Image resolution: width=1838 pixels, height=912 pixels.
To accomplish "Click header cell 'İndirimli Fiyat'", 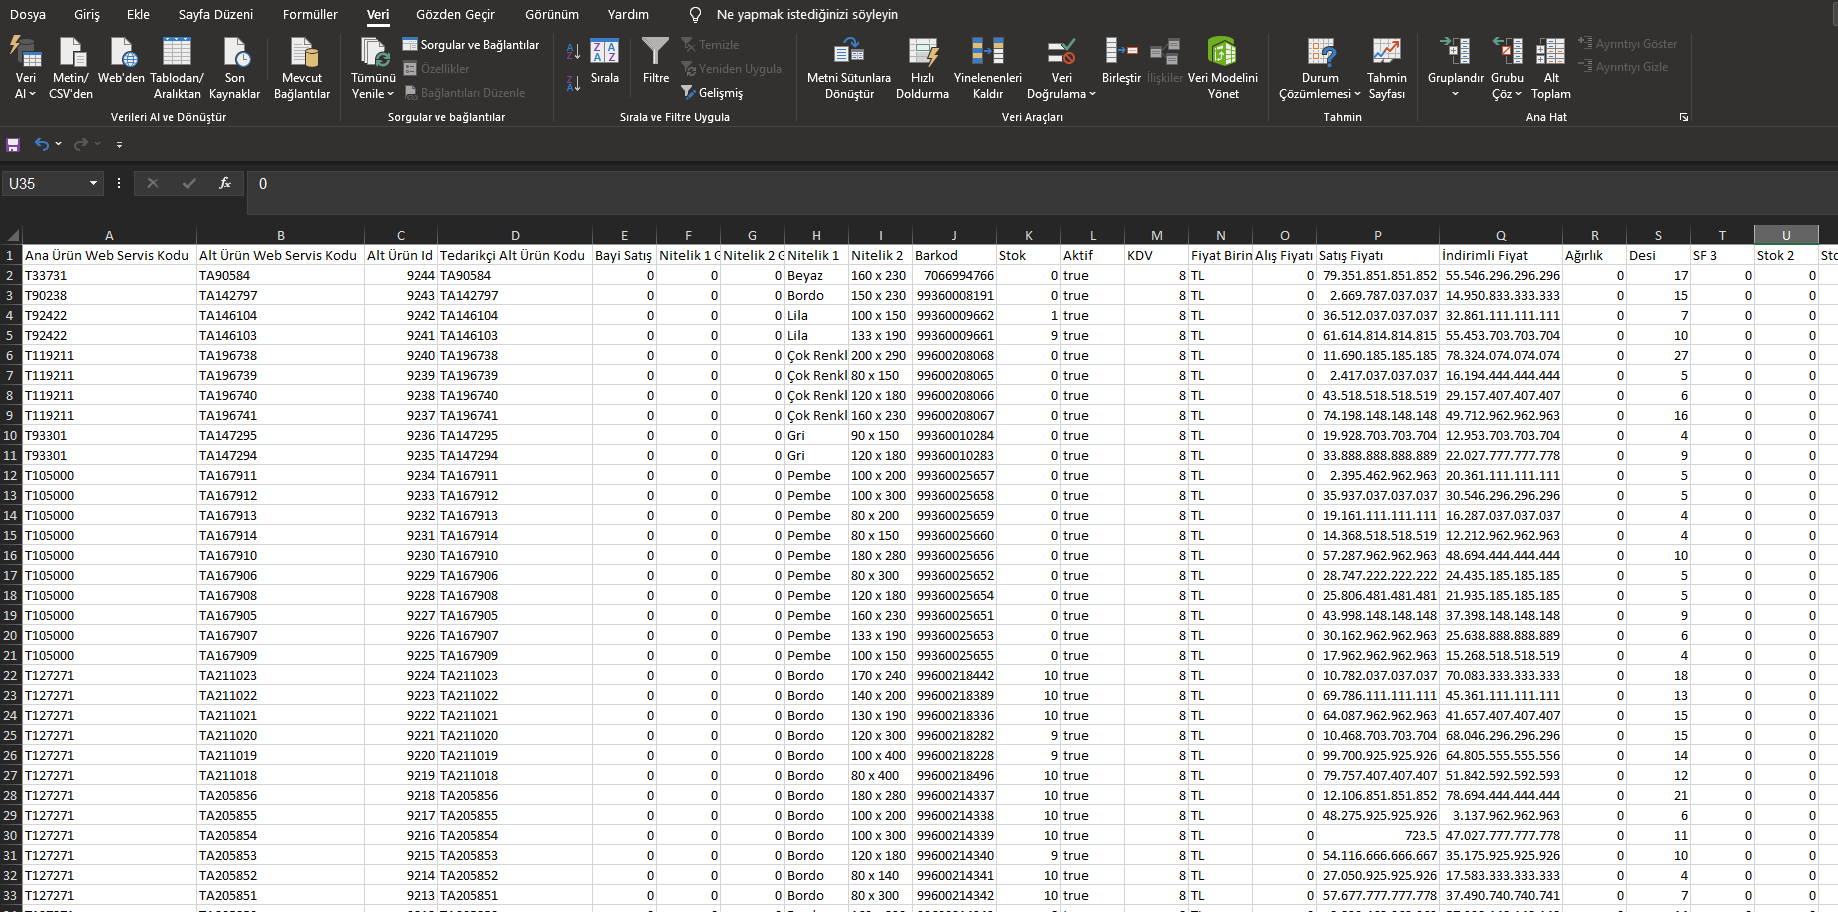I will pyautogui.click(x=1501, y=255).
